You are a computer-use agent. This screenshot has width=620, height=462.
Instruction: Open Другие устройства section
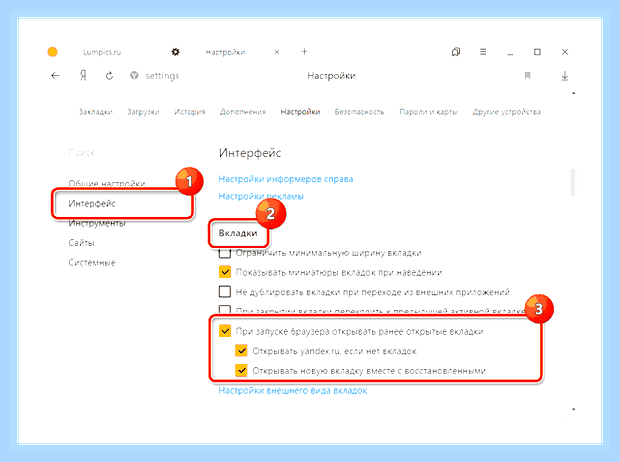point(507,112)
